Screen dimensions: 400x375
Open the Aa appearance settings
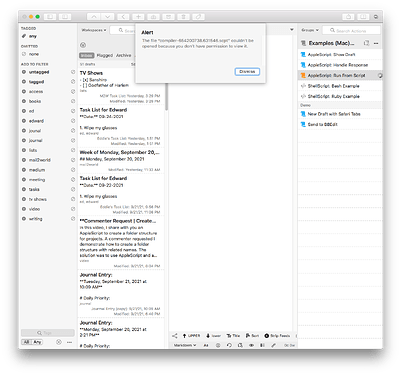(206, 345)
